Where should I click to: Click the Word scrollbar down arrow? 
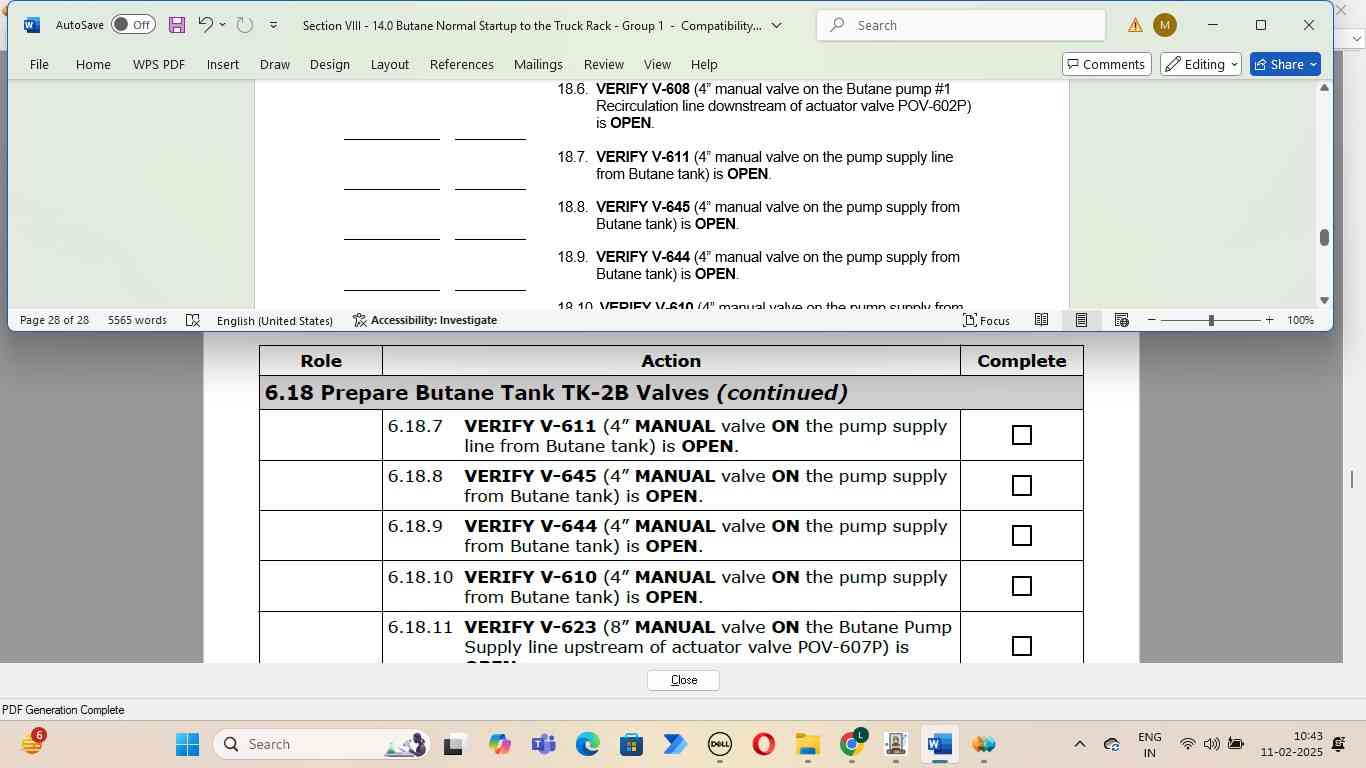coord(1324,300)
